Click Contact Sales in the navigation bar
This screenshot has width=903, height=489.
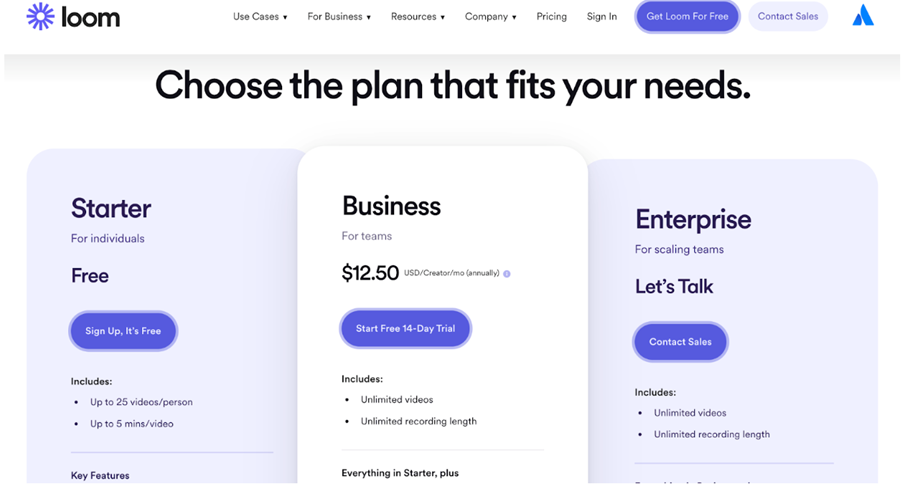(x=788, y=17)
